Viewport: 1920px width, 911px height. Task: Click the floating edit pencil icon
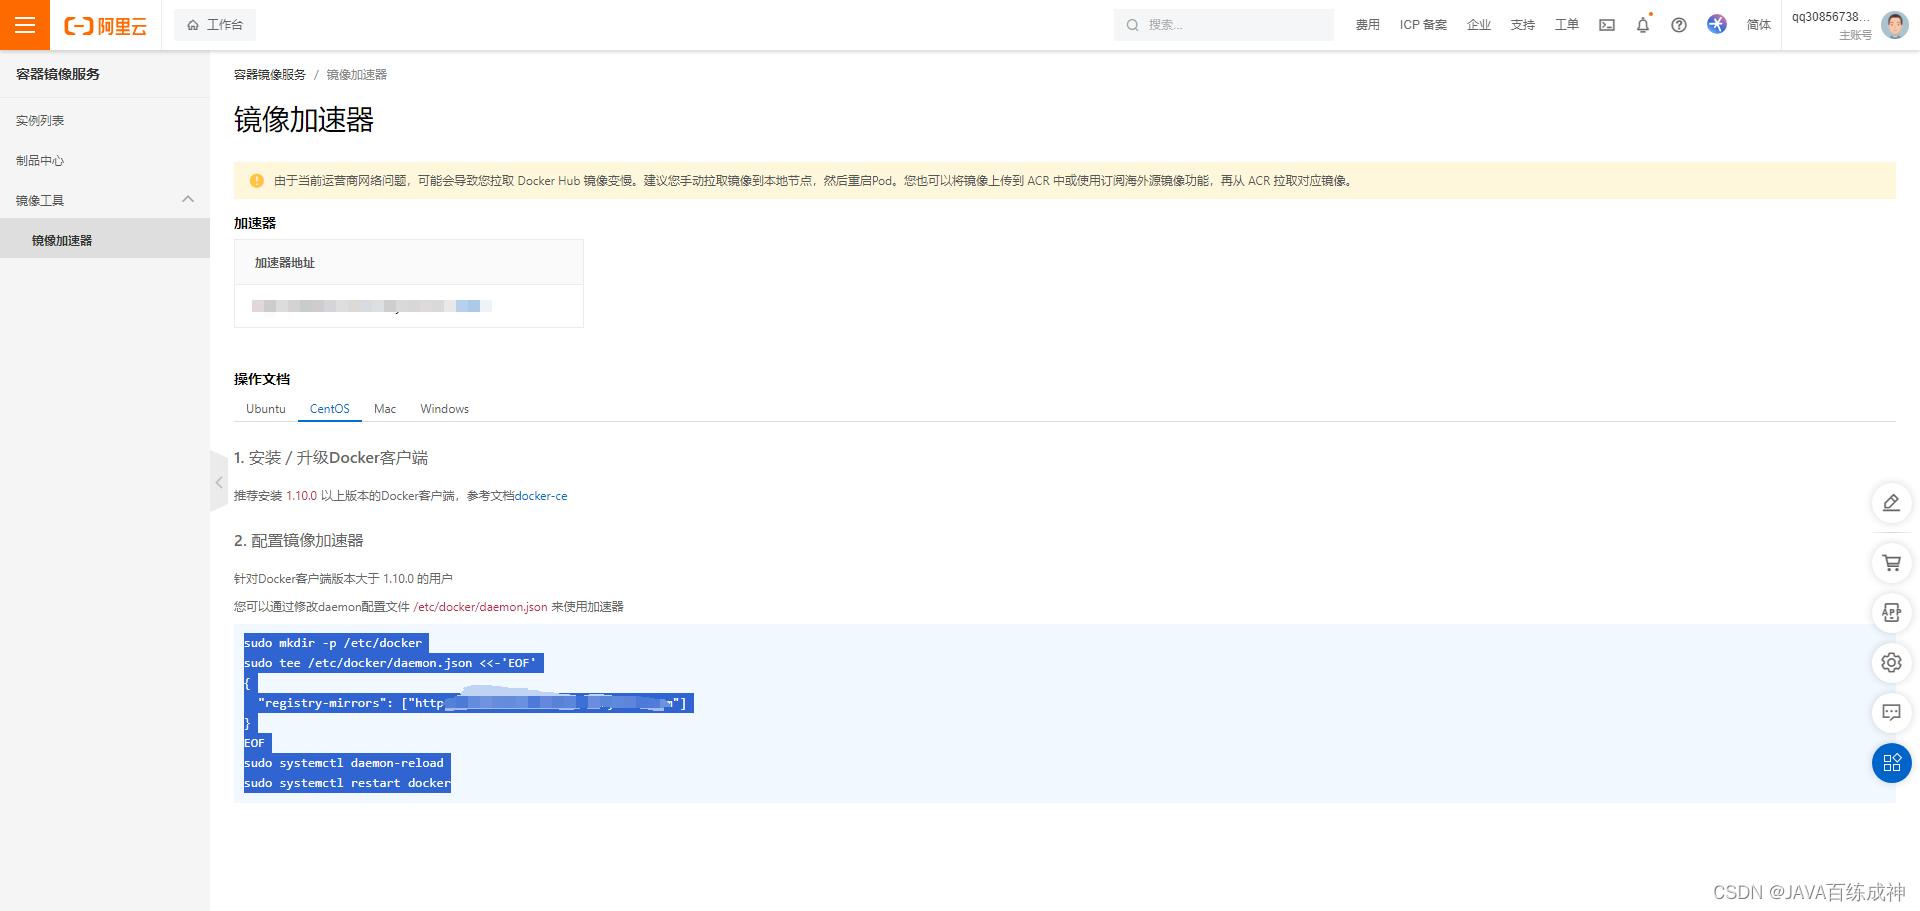coord(1891,503)
